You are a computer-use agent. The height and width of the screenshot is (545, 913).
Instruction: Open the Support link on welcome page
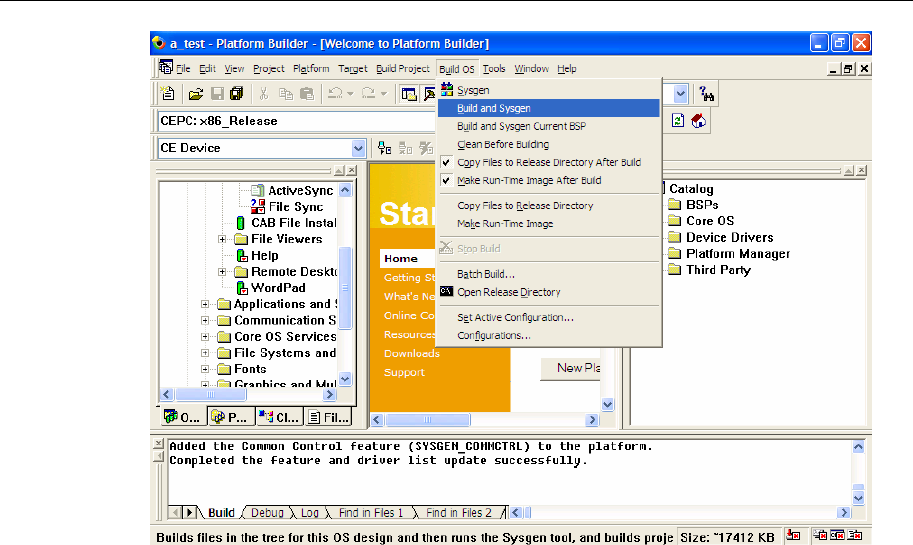404,373
